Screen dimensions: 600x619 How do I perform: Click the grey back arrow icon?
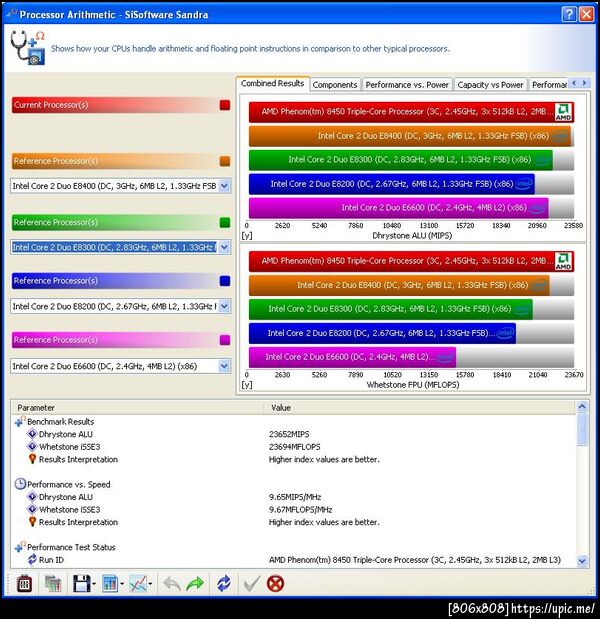click(172, 583)
